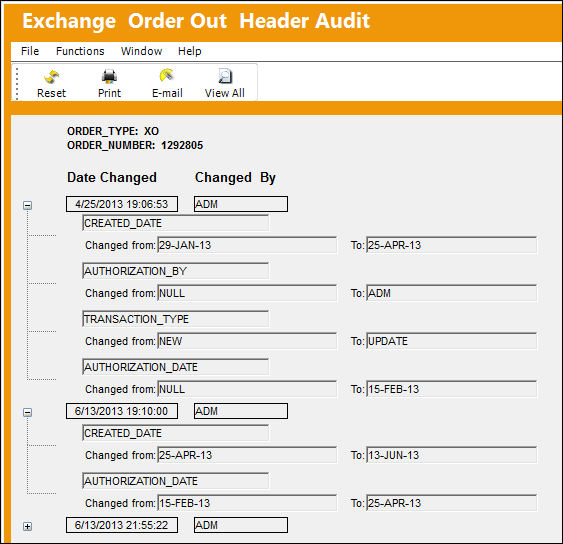Click ADM field beside 6/13/2013 21:55:22
Viewport: 563px width, 544px height.
(x=241, y=525)
